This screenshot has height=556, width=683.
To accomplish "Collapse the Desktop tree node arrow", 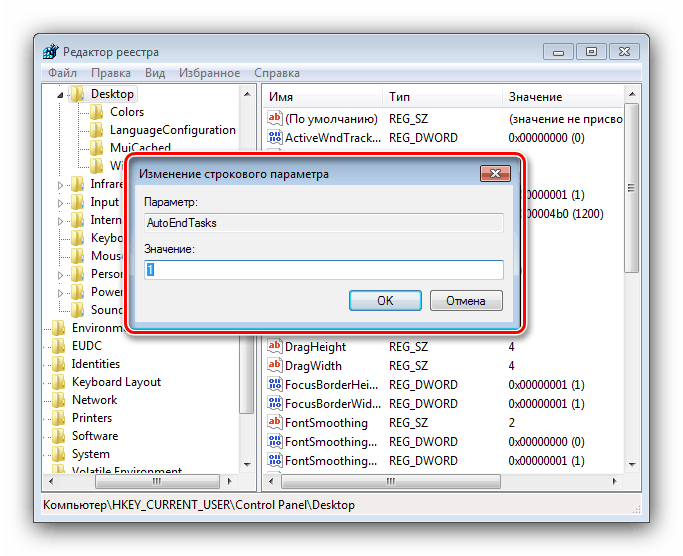I will click(x=61, y=95).
